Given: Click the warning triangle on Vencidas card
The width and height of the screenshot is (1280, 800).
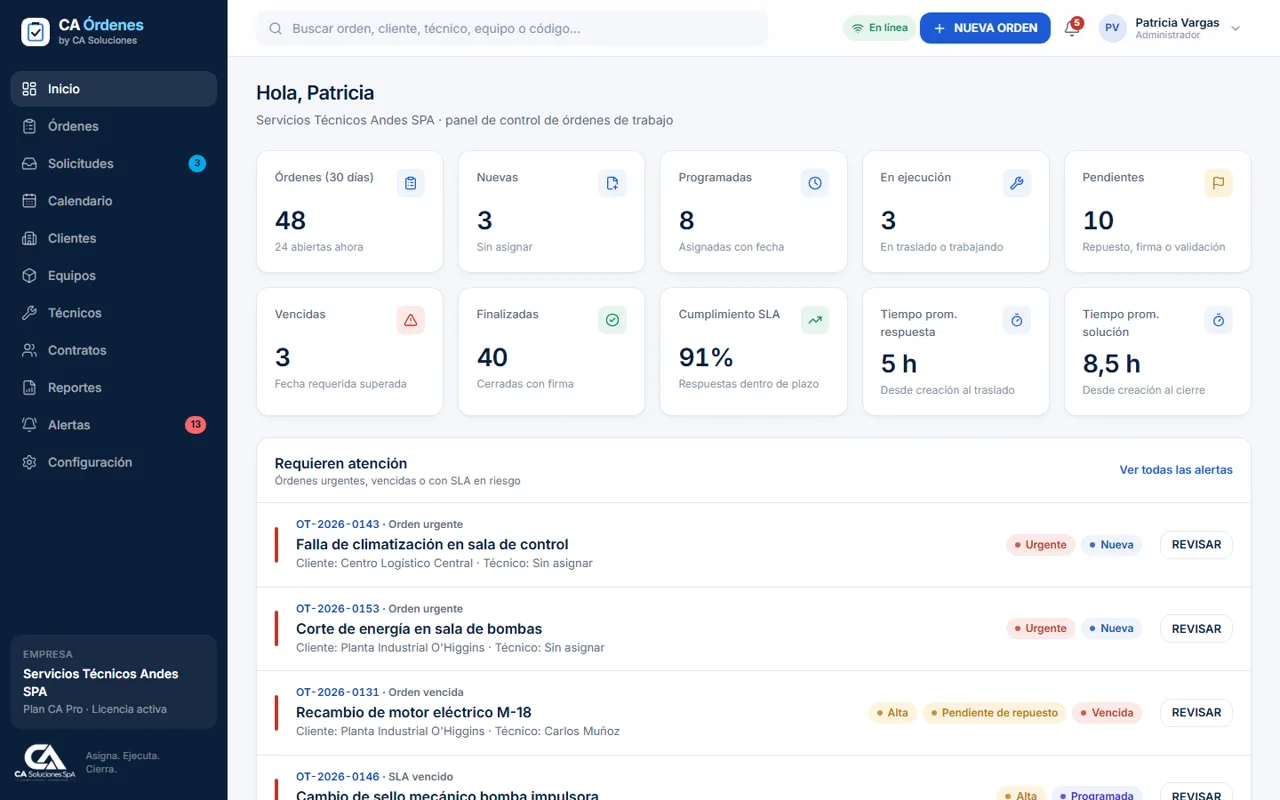Looking at the screenshot, I should tap(410, 320).
